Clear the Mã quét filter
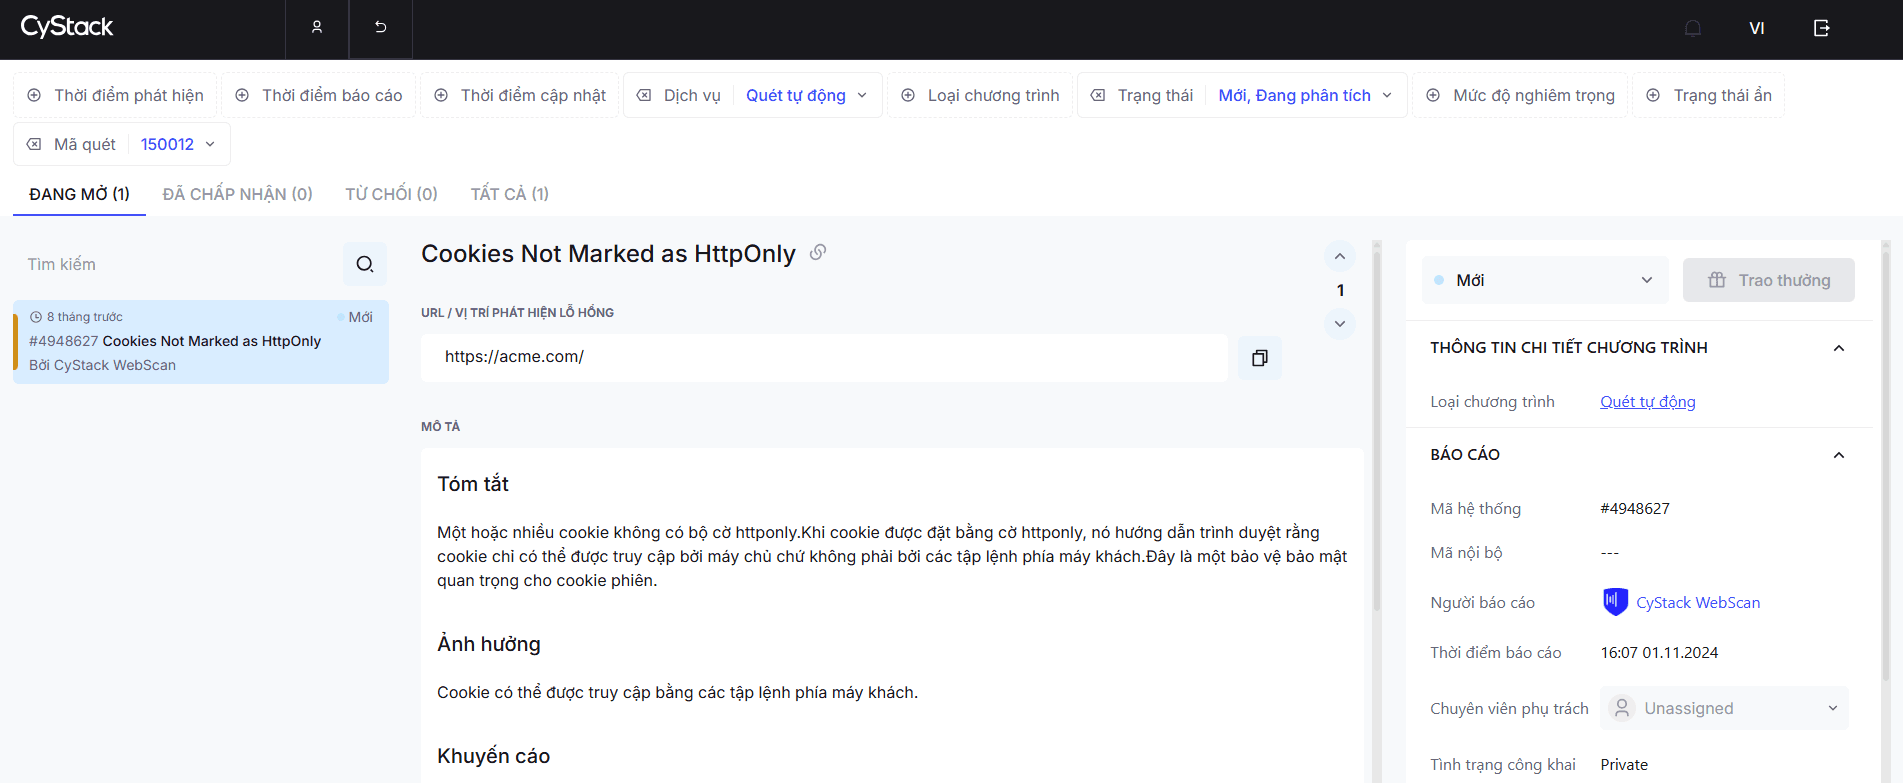The width and height of the screenshot is (1903, 783). 34,144
